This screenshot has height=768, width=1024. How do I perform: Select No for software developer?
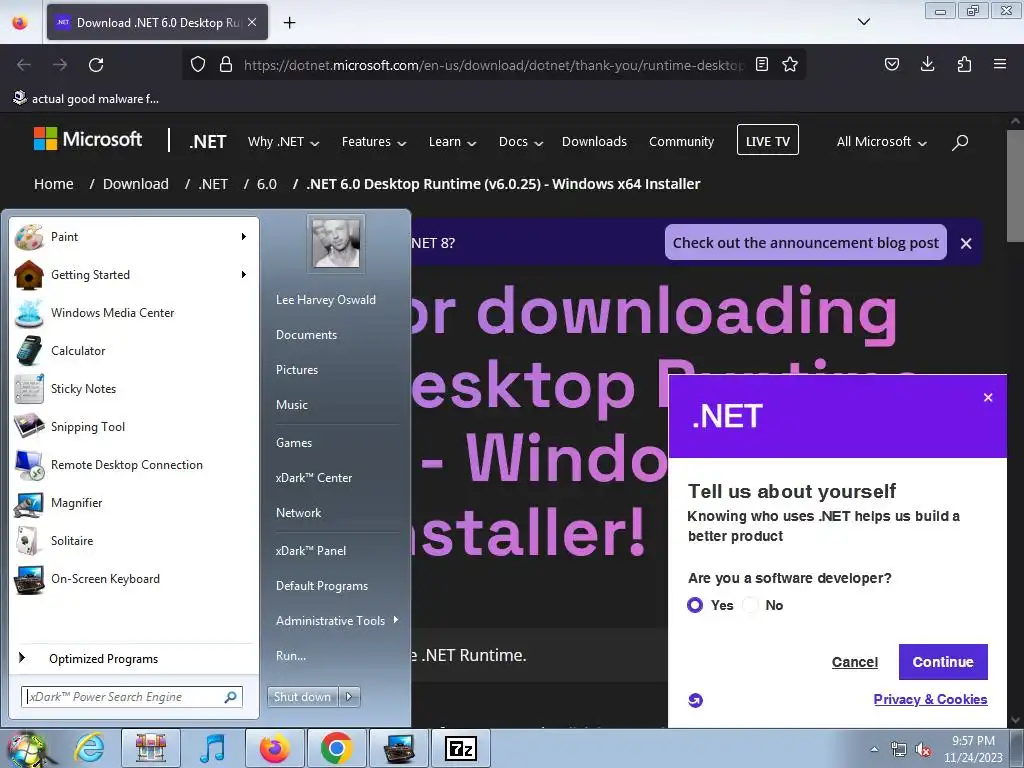[751, 605]
